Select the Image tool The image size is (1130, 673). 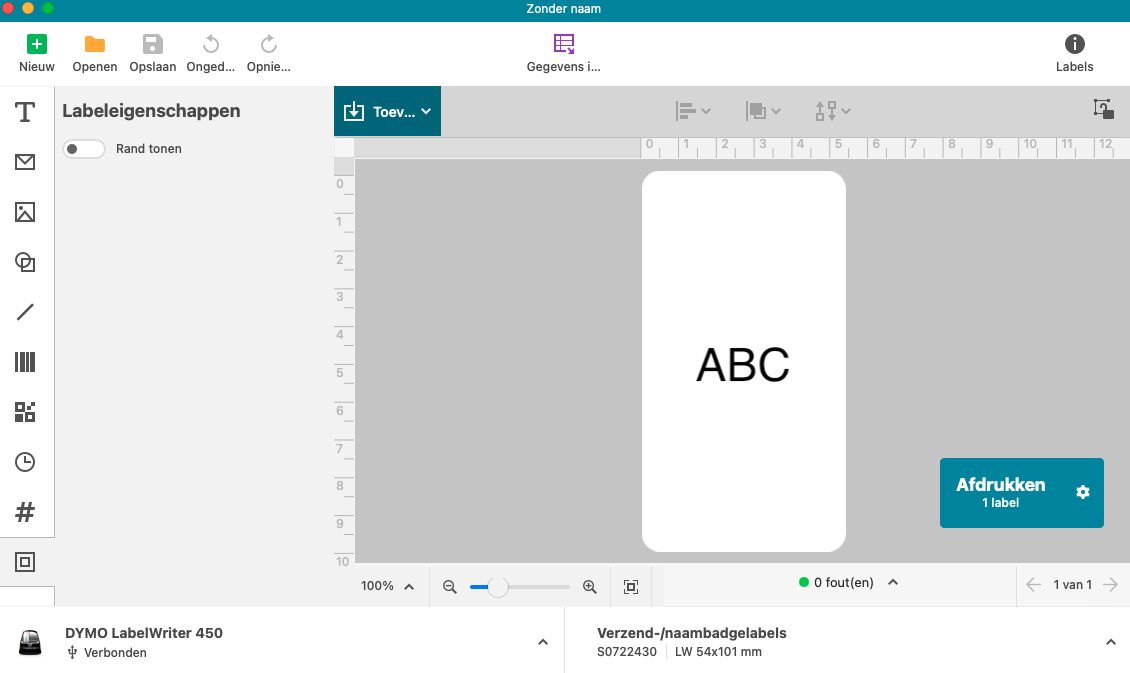(25, 212)
